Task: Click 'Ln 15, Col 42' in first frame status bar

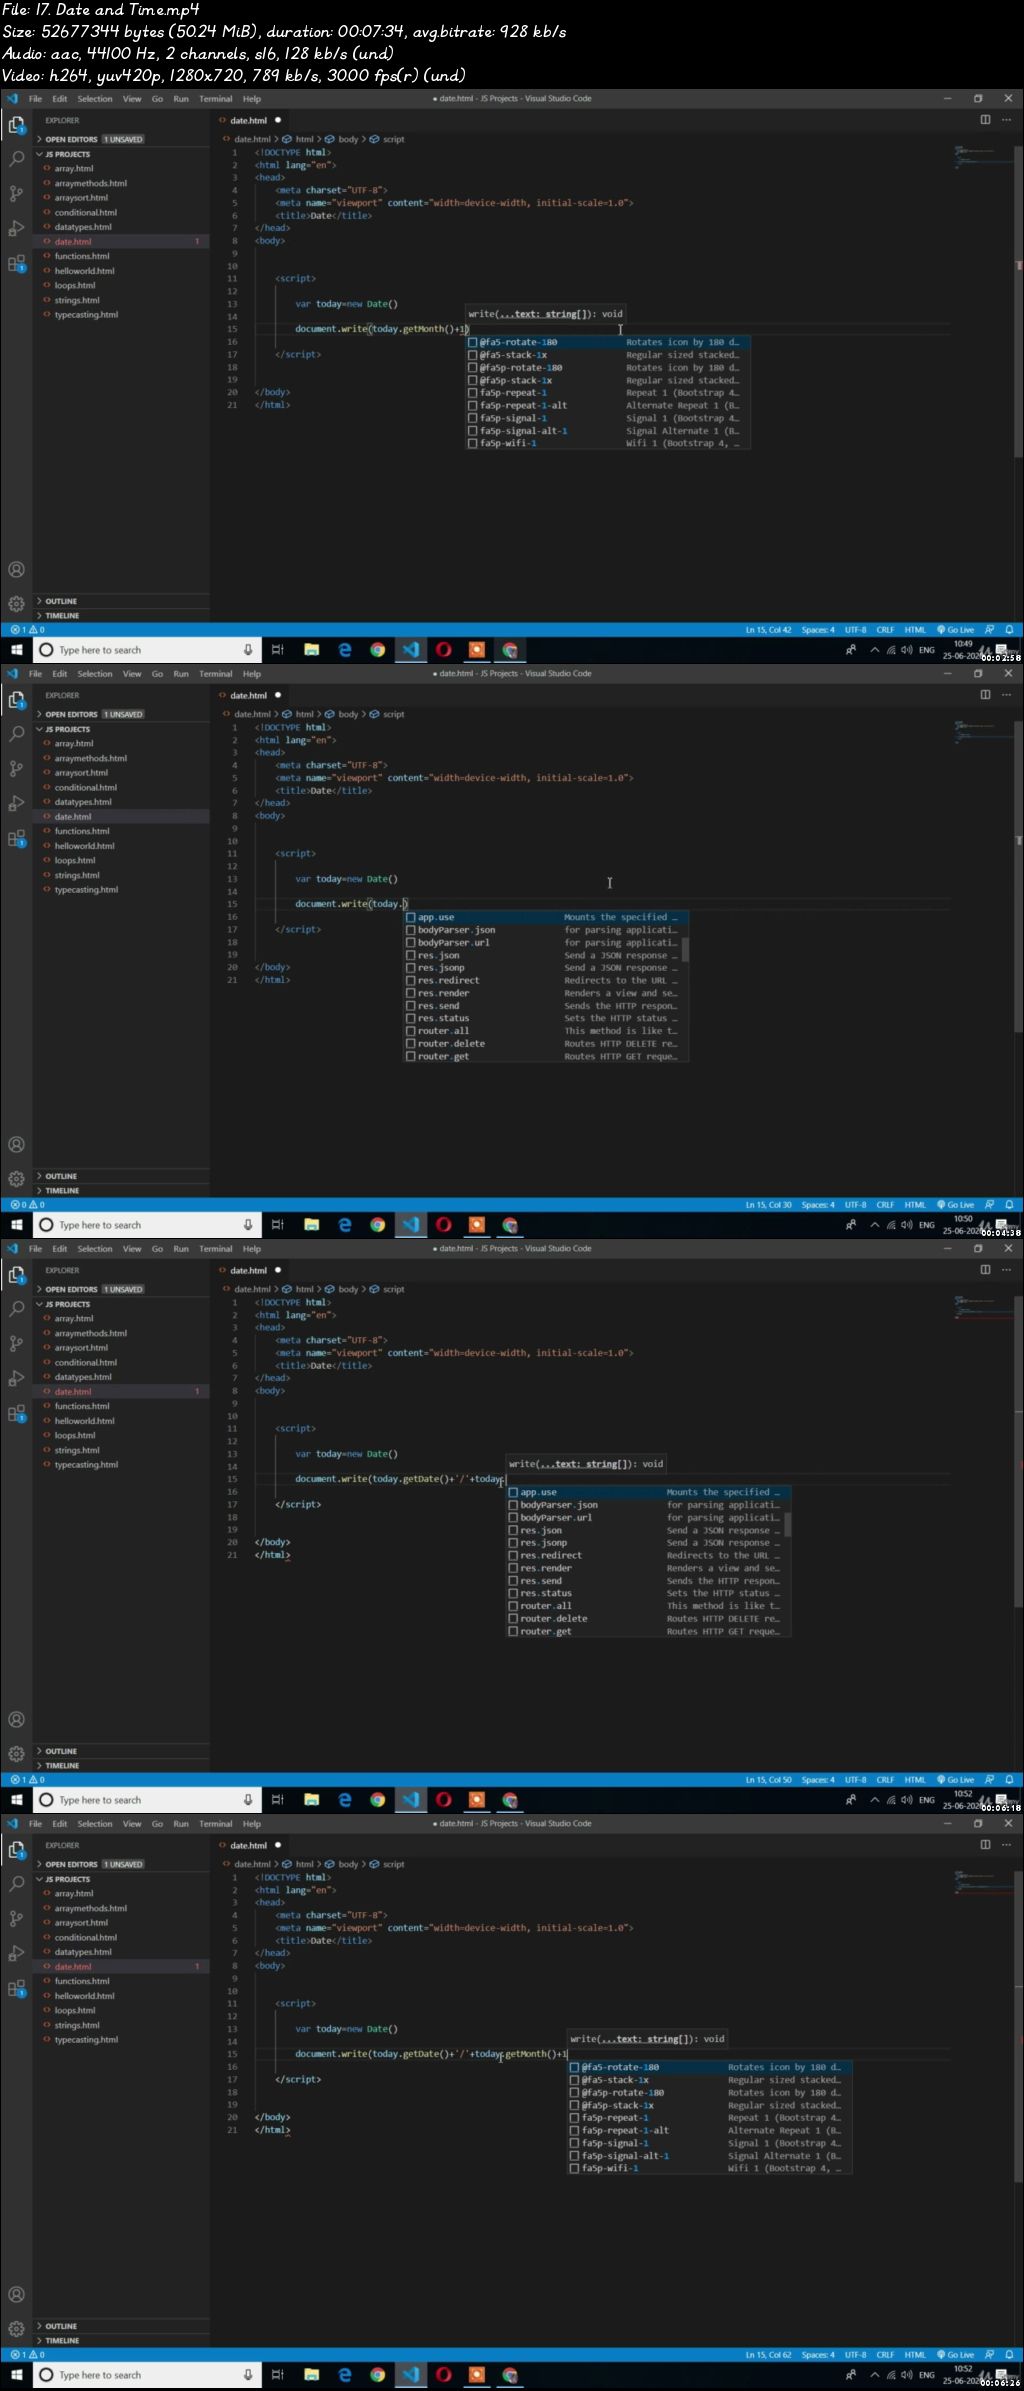Action: [x=768, y=630]
